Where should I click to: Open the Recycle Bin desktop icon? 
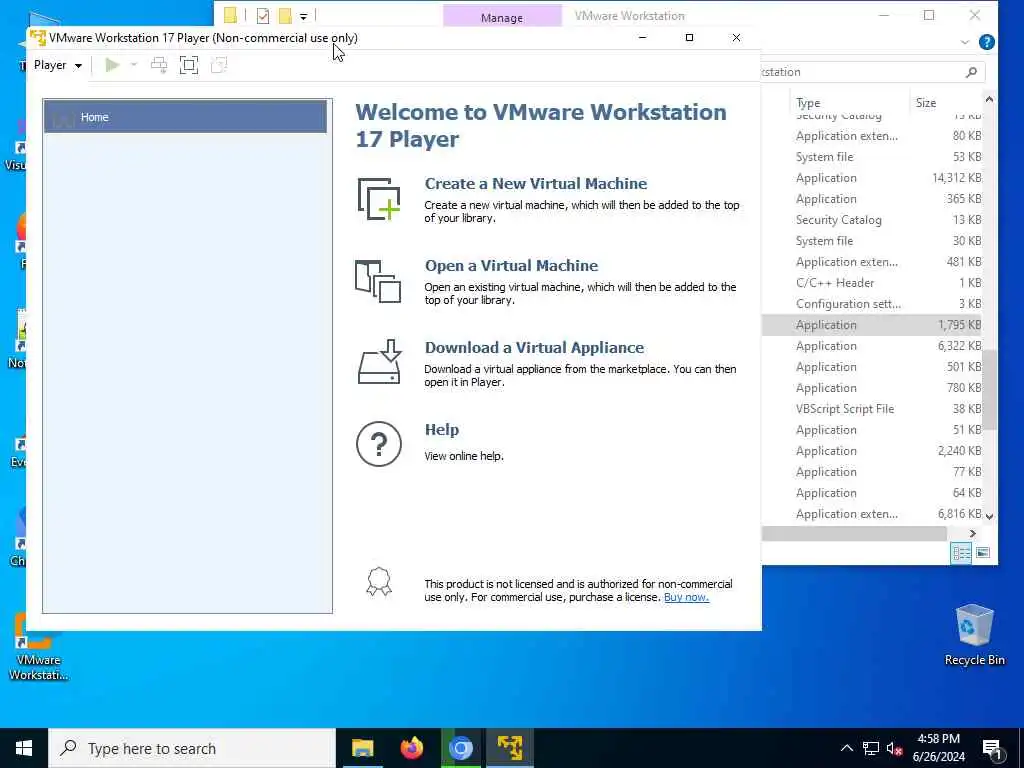pyautogui.click(x=974, y=635)
